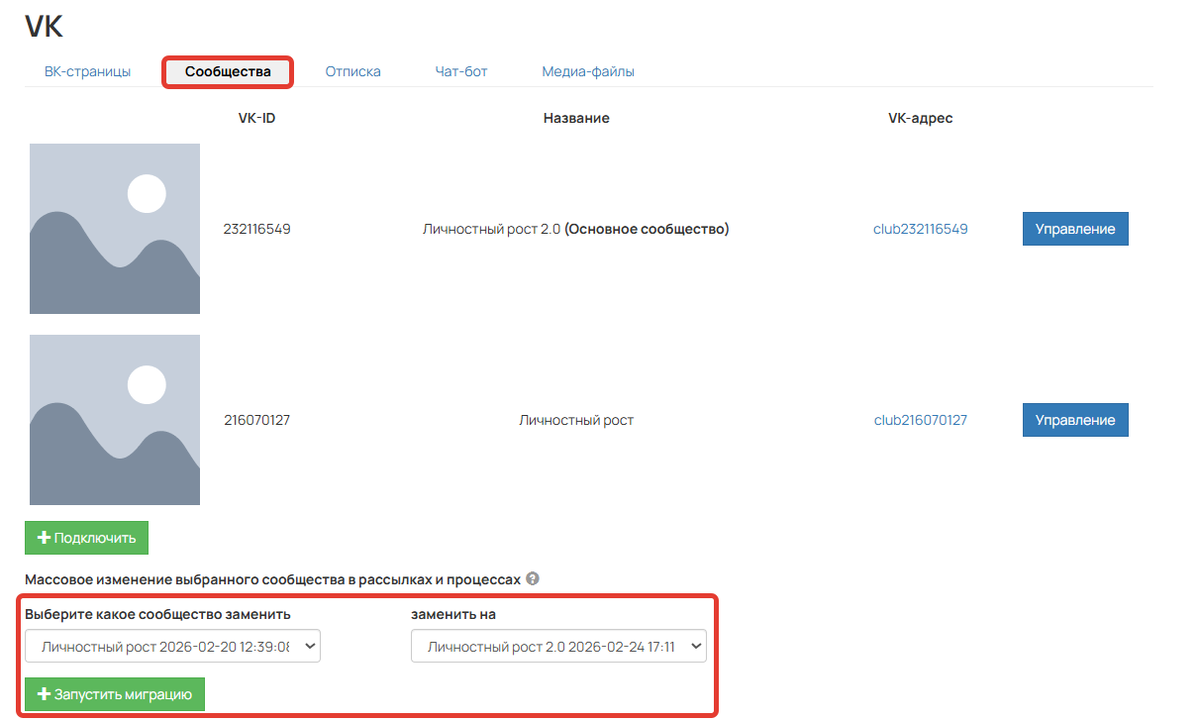The height and width of the screenshot is (721, 1199).
Task: Open the 'заменить на' dropdown
Action: click(558, 647)
